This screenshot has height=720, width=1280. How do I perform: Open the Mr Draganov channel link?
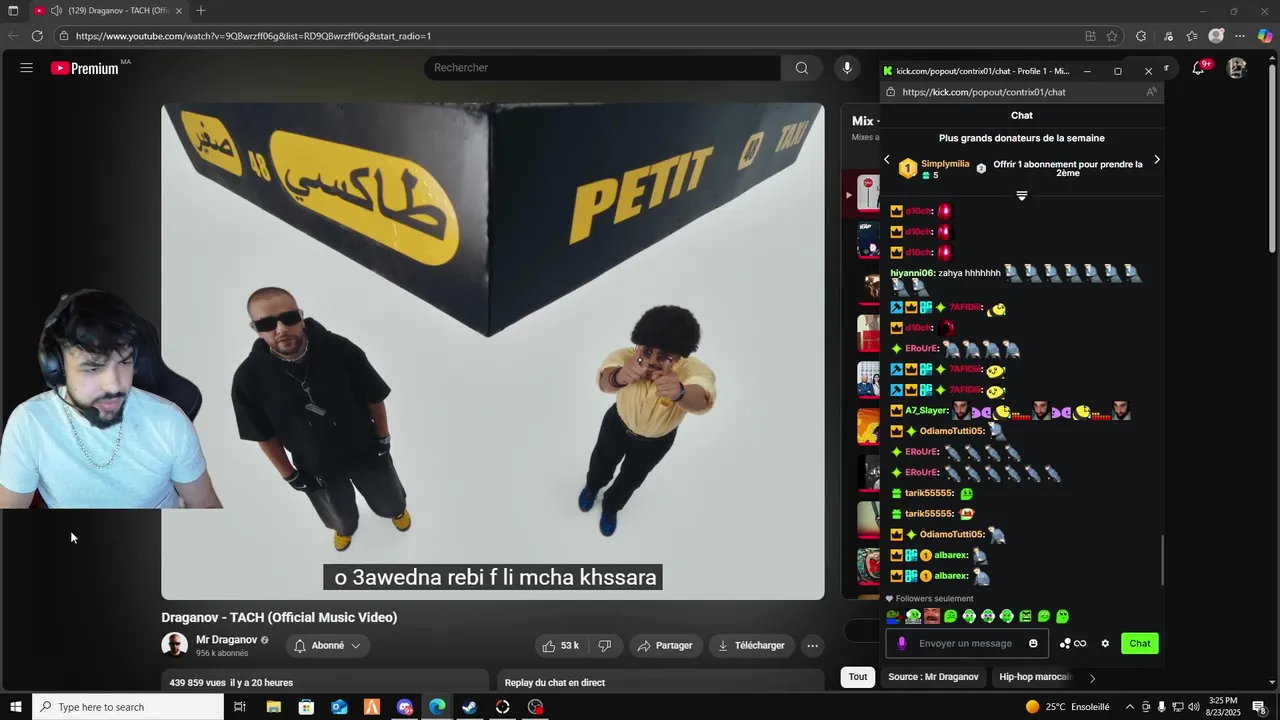226,640
